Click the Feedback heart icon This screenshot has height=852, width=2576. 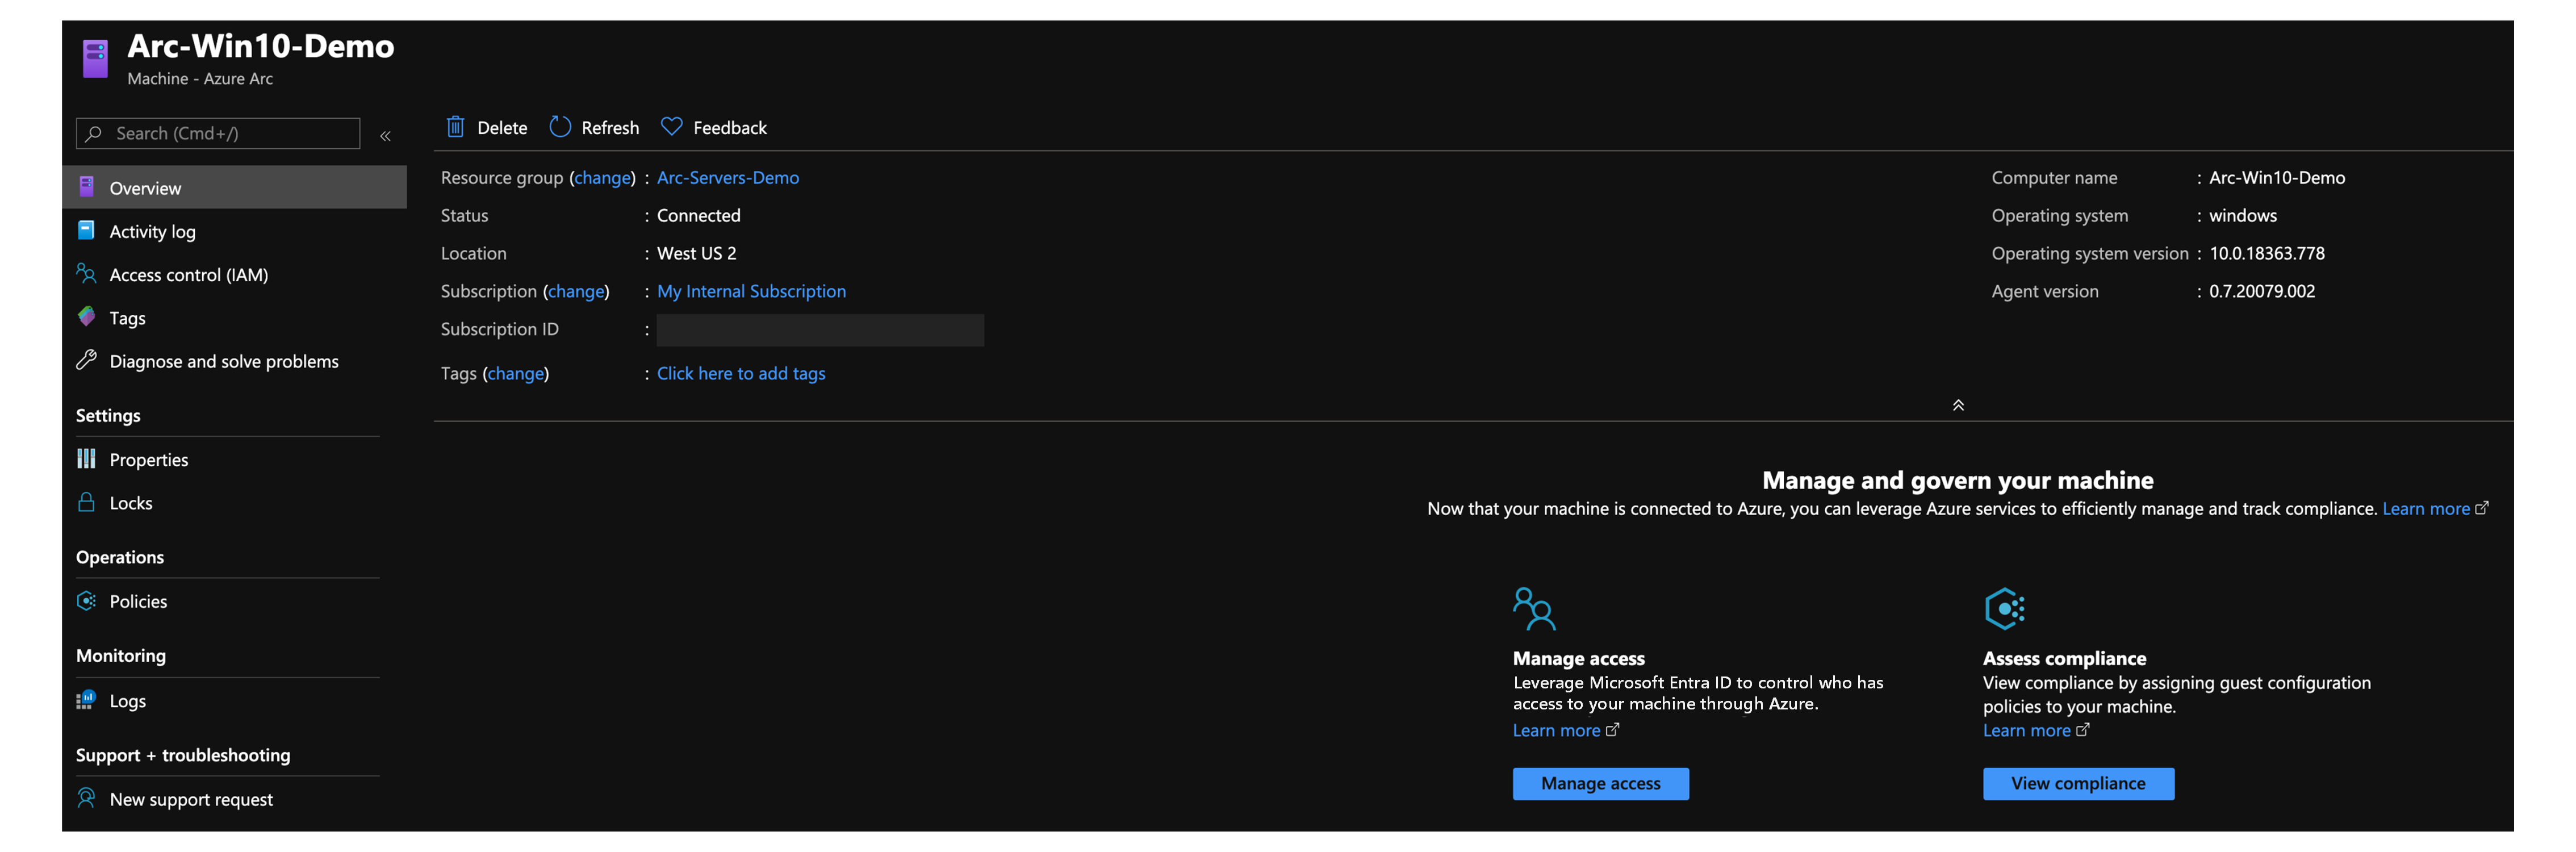[671, 127]
